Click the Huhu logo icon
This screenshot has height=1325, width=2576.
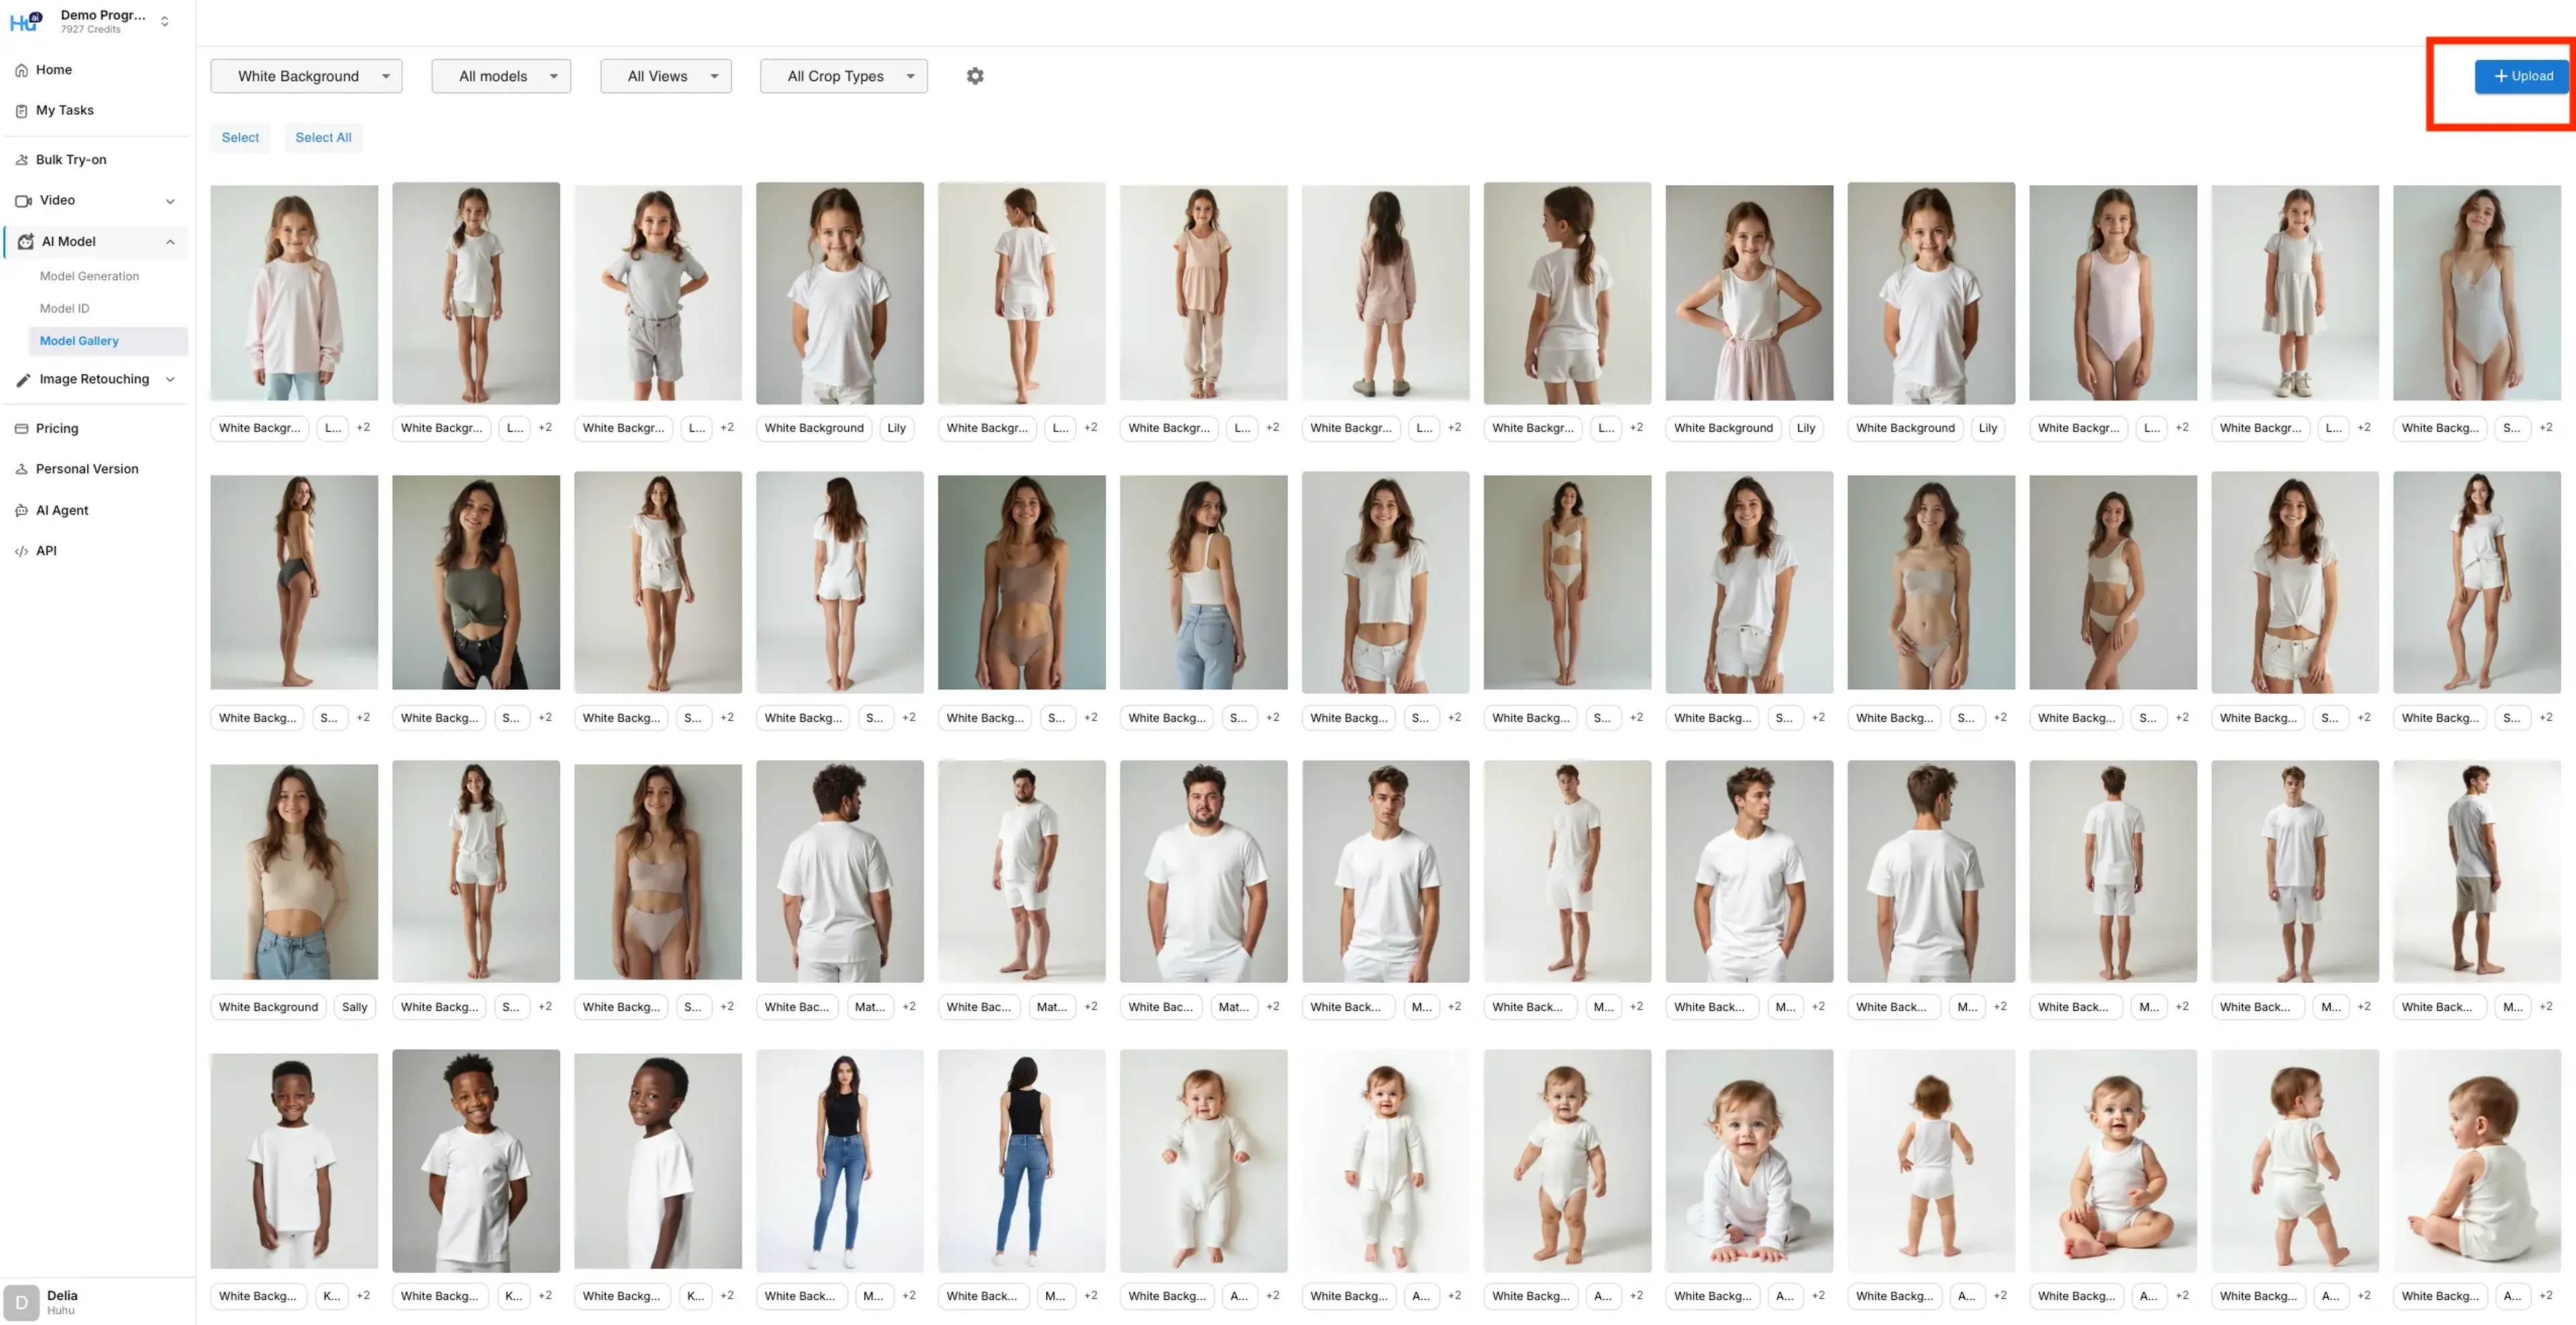click(x=26, y=21)
